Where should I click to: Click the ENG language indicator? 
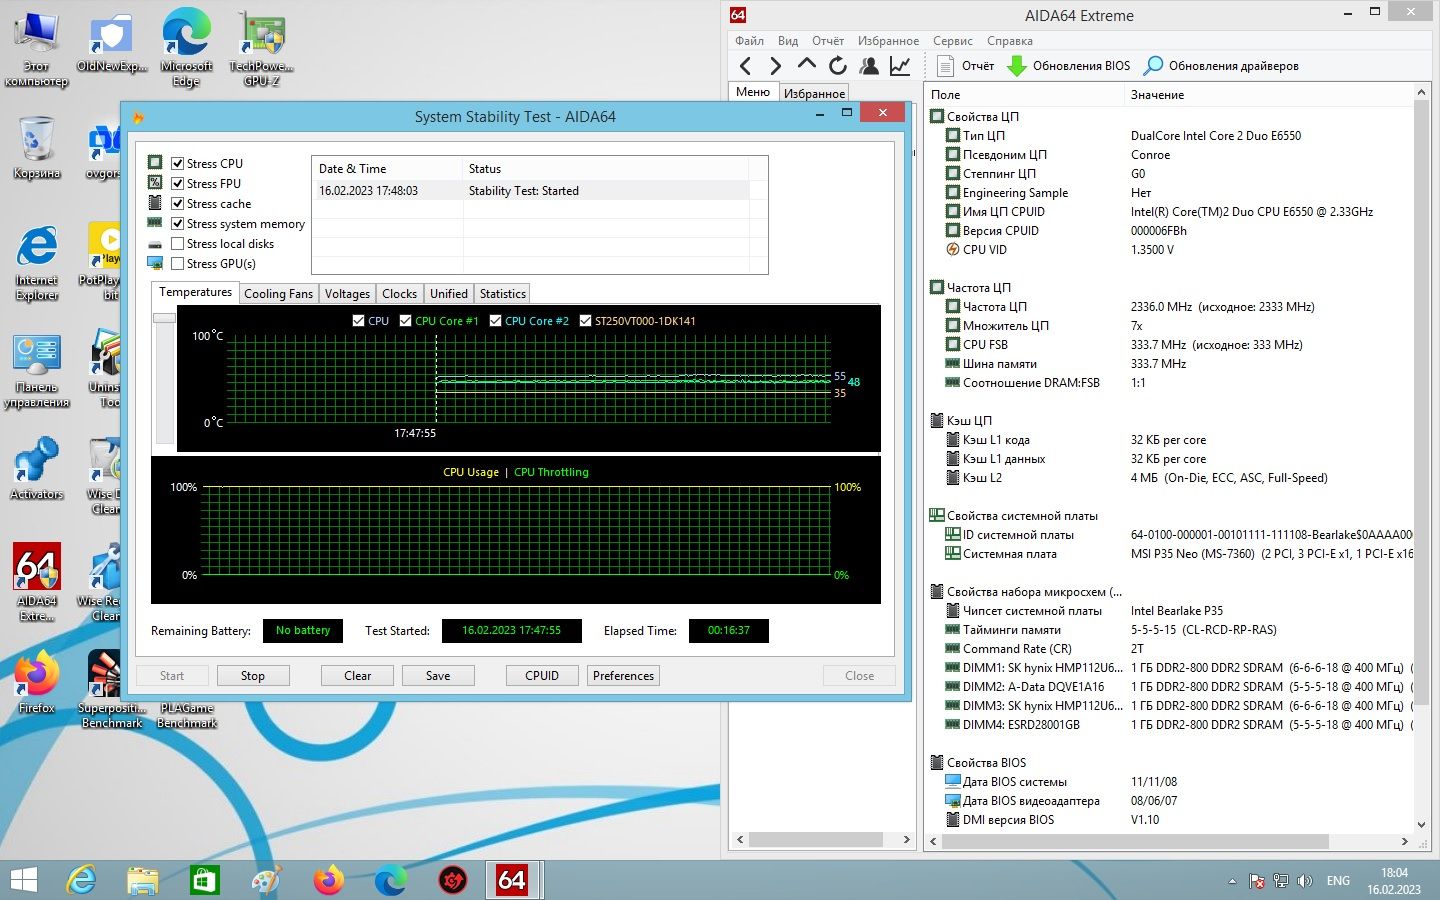pos(1338,881)
